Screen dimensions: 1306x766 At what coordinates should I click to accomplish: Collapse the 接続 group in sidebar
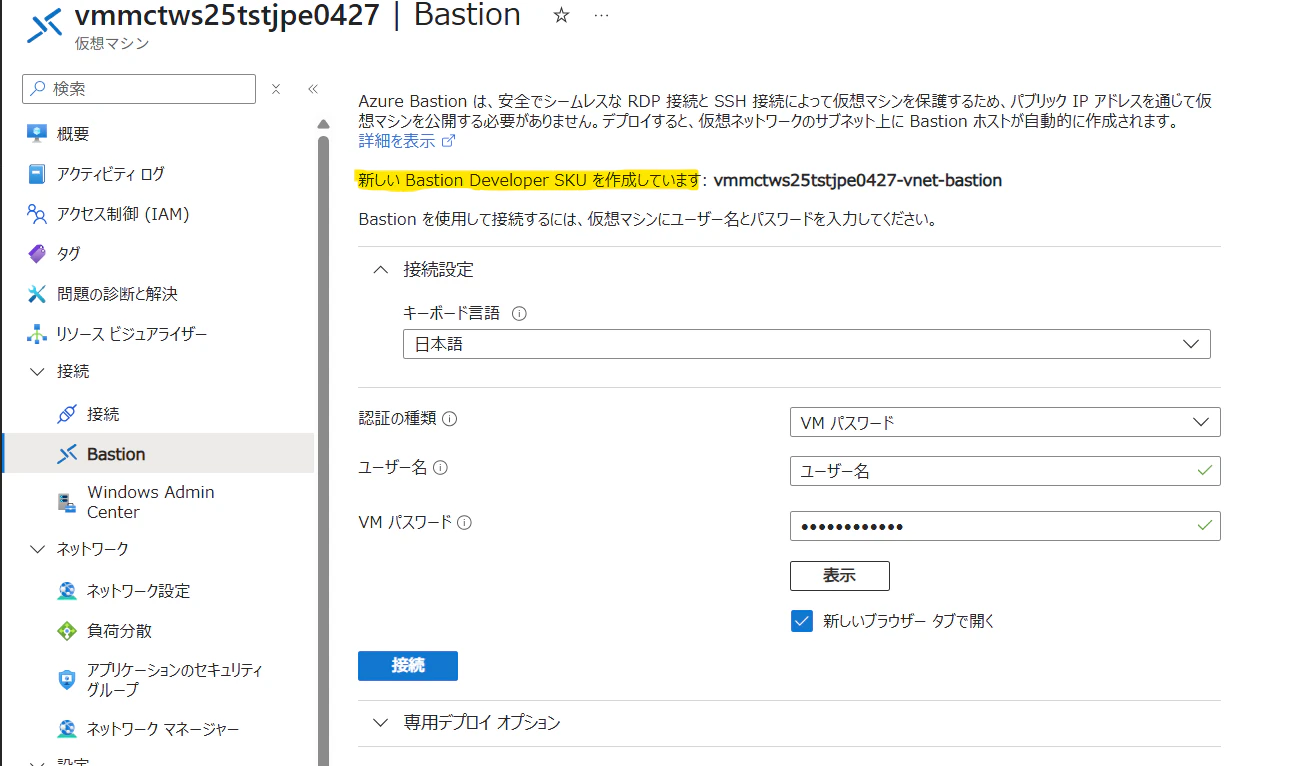pyautogui.click(x=38, y=372)
